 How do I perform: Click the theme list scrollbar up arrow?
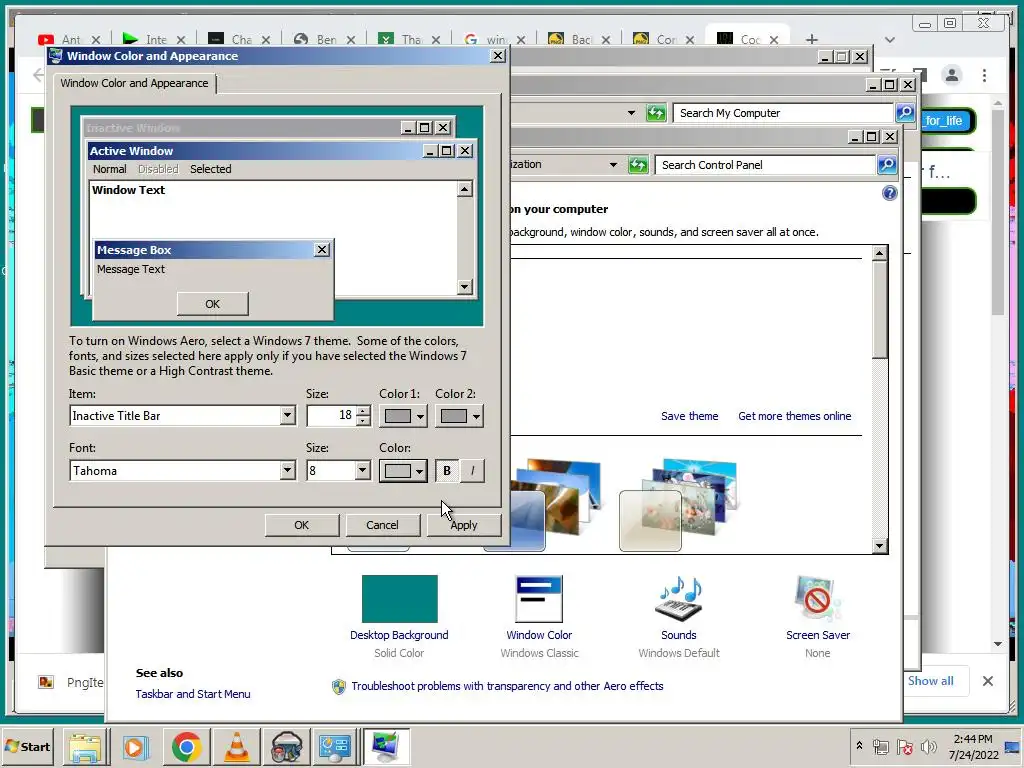point(880,253)
